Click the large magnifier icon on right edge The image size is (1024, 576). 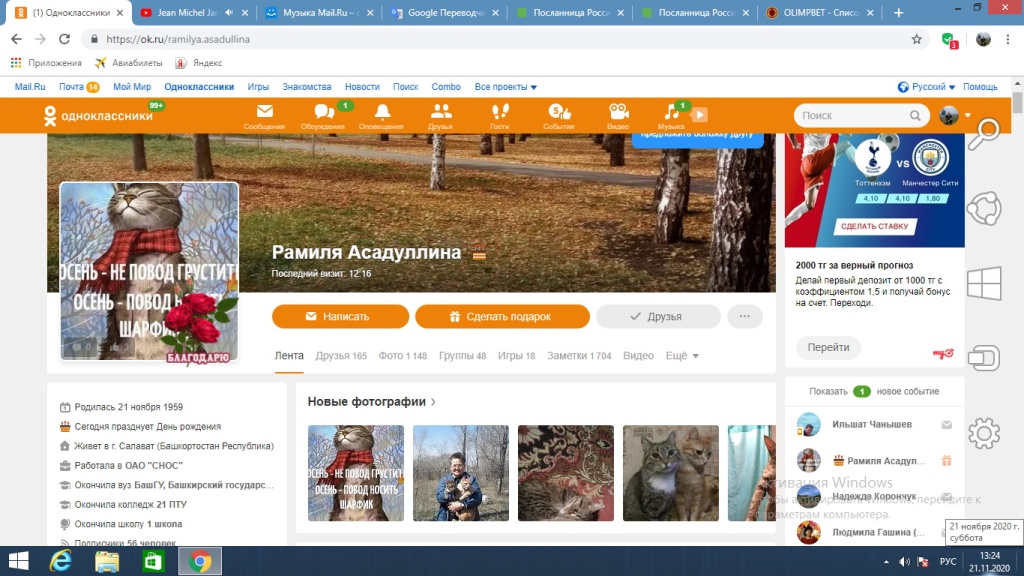pyautogui.click(x=984, y=135)
